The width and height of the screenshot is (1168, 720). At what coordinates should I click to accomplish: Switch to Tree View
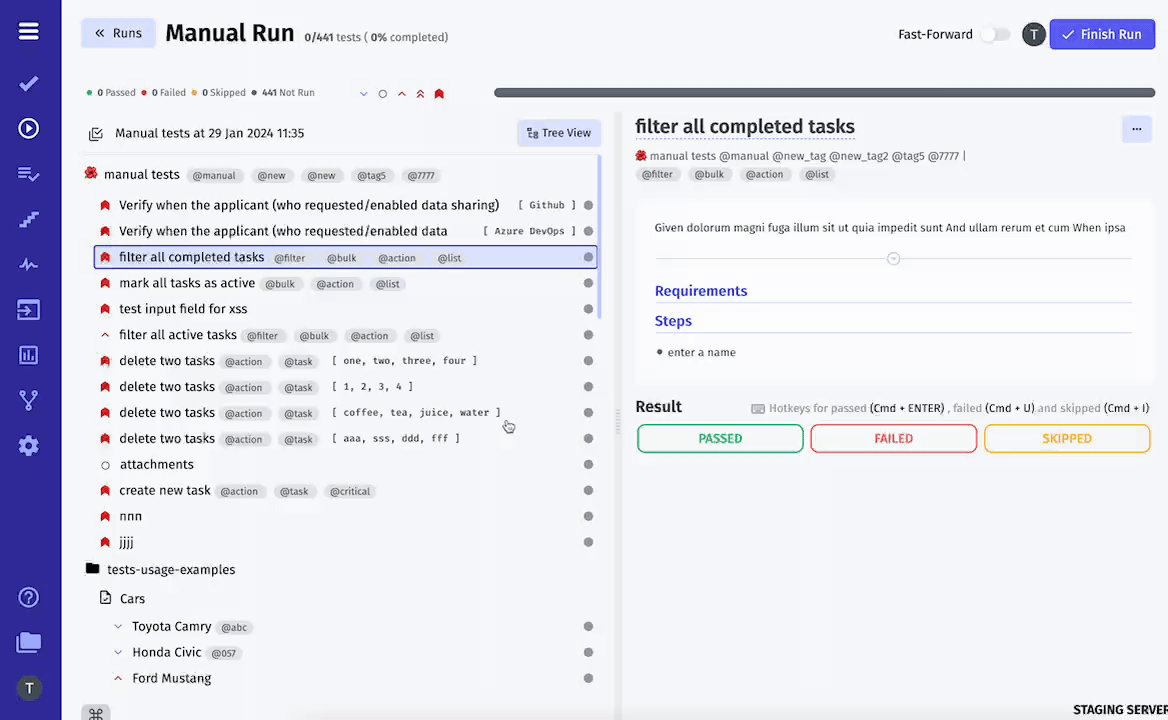coord(559,133)
